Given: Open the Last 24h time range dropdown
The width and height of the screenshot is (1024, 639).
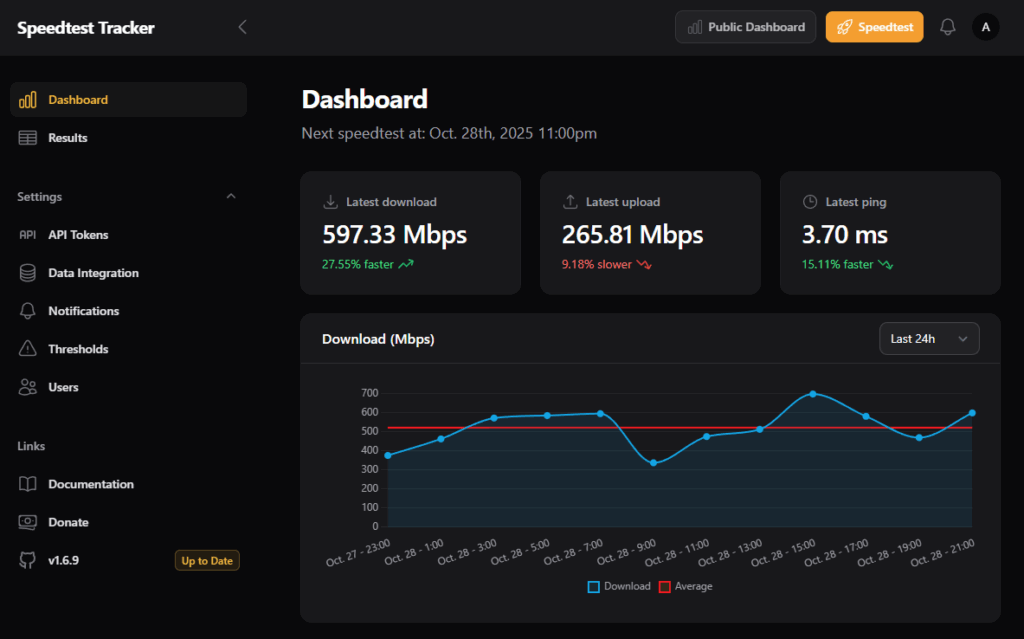Looking at the screenshot, I should tap(929, 339).
